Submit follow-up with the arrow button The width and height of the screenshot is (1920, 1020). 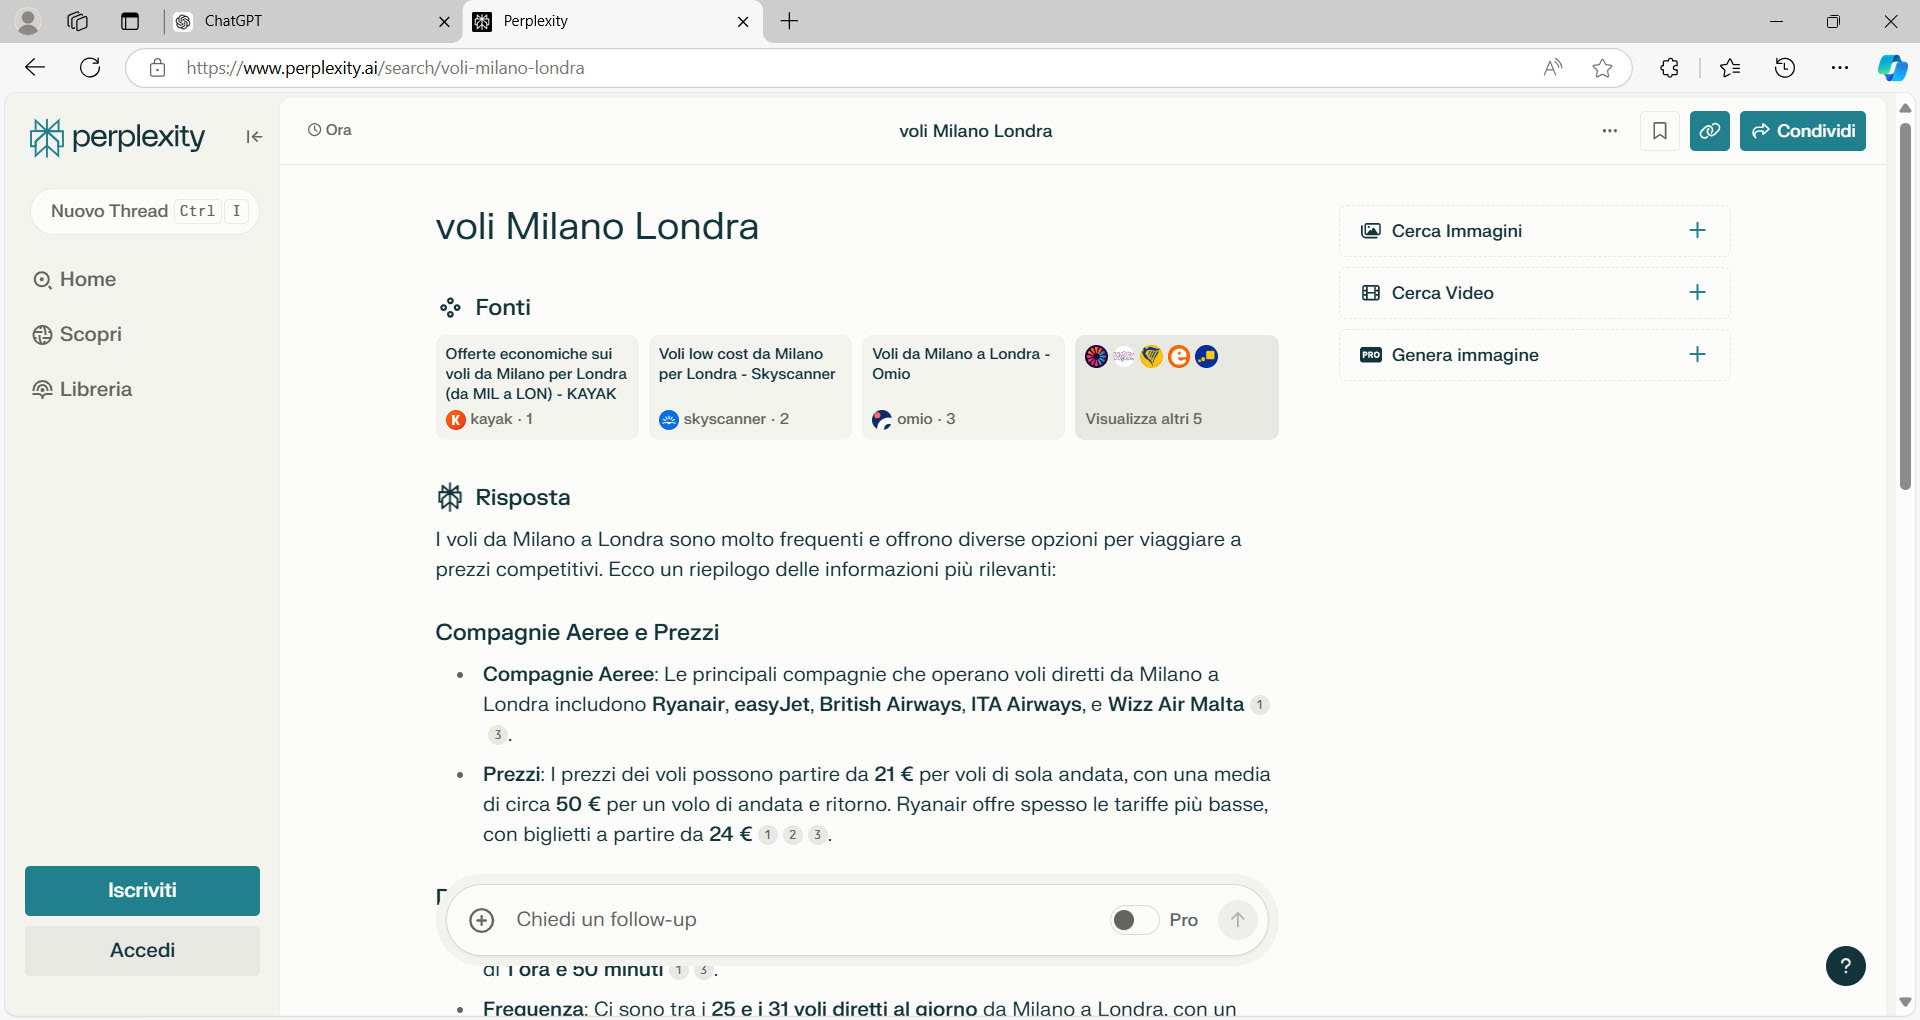1237,920
